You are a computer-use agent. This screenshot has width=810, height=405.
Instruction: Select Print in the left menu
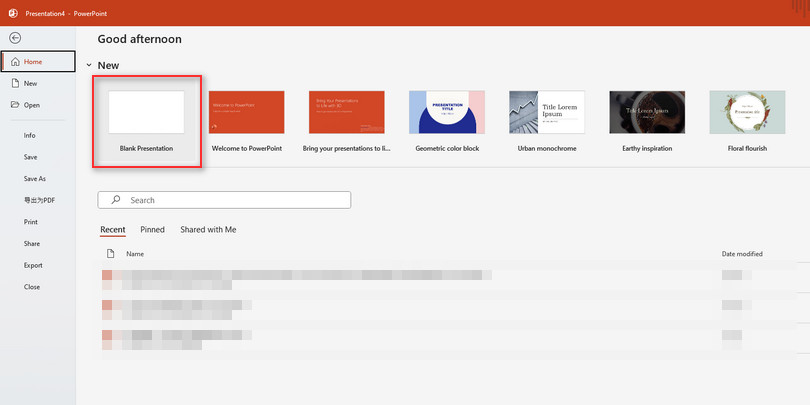pos(31,222)
